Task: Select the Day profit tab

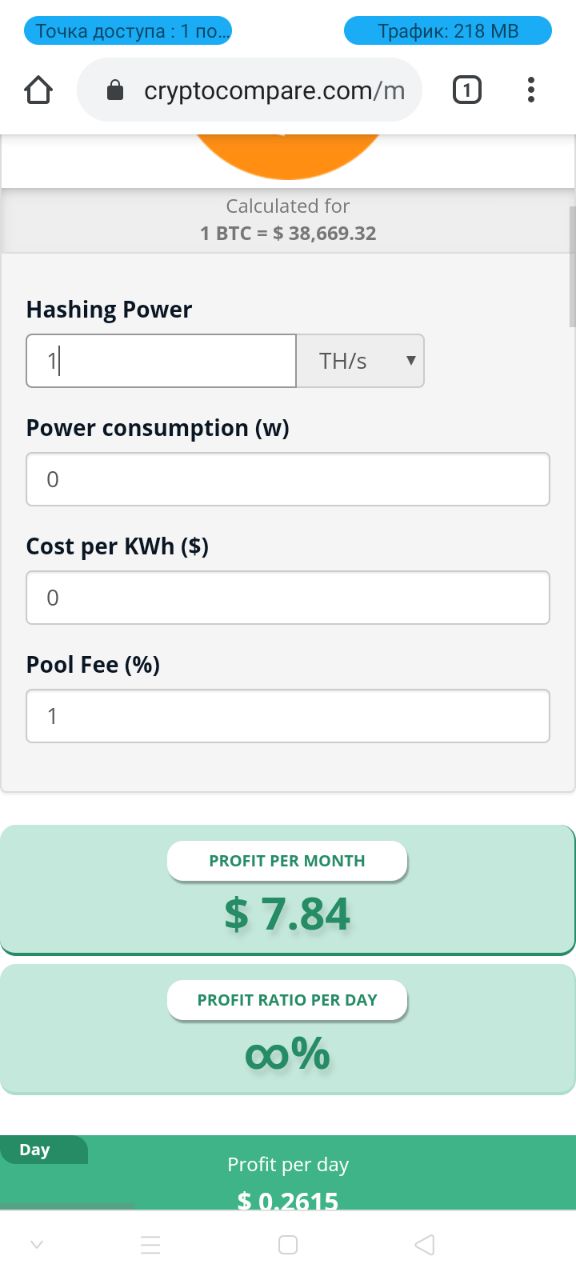Action: pos(44,1150)
